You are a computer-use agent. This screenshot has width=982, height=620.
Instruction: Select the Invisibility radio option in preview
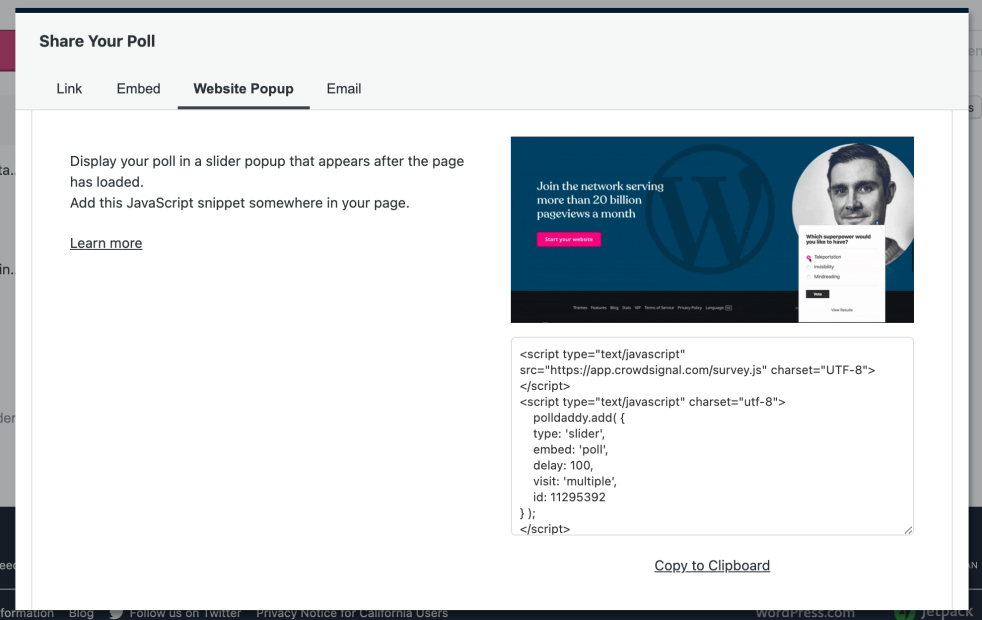[809, 267]
